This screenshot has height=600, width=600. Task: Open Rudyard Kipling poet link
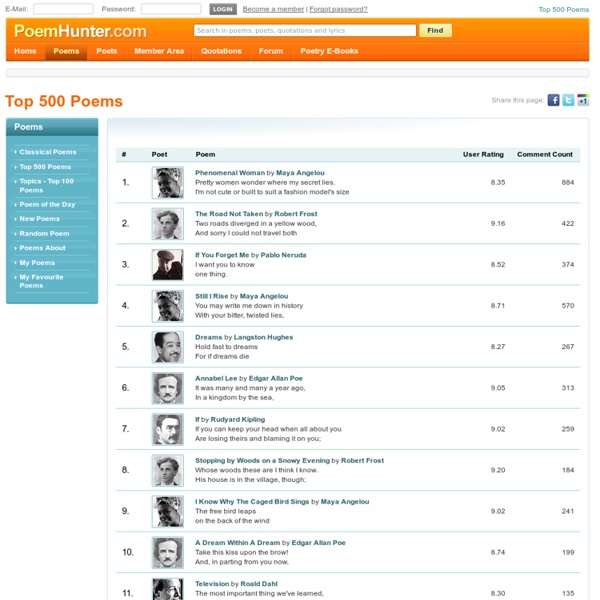coord(238,420)
